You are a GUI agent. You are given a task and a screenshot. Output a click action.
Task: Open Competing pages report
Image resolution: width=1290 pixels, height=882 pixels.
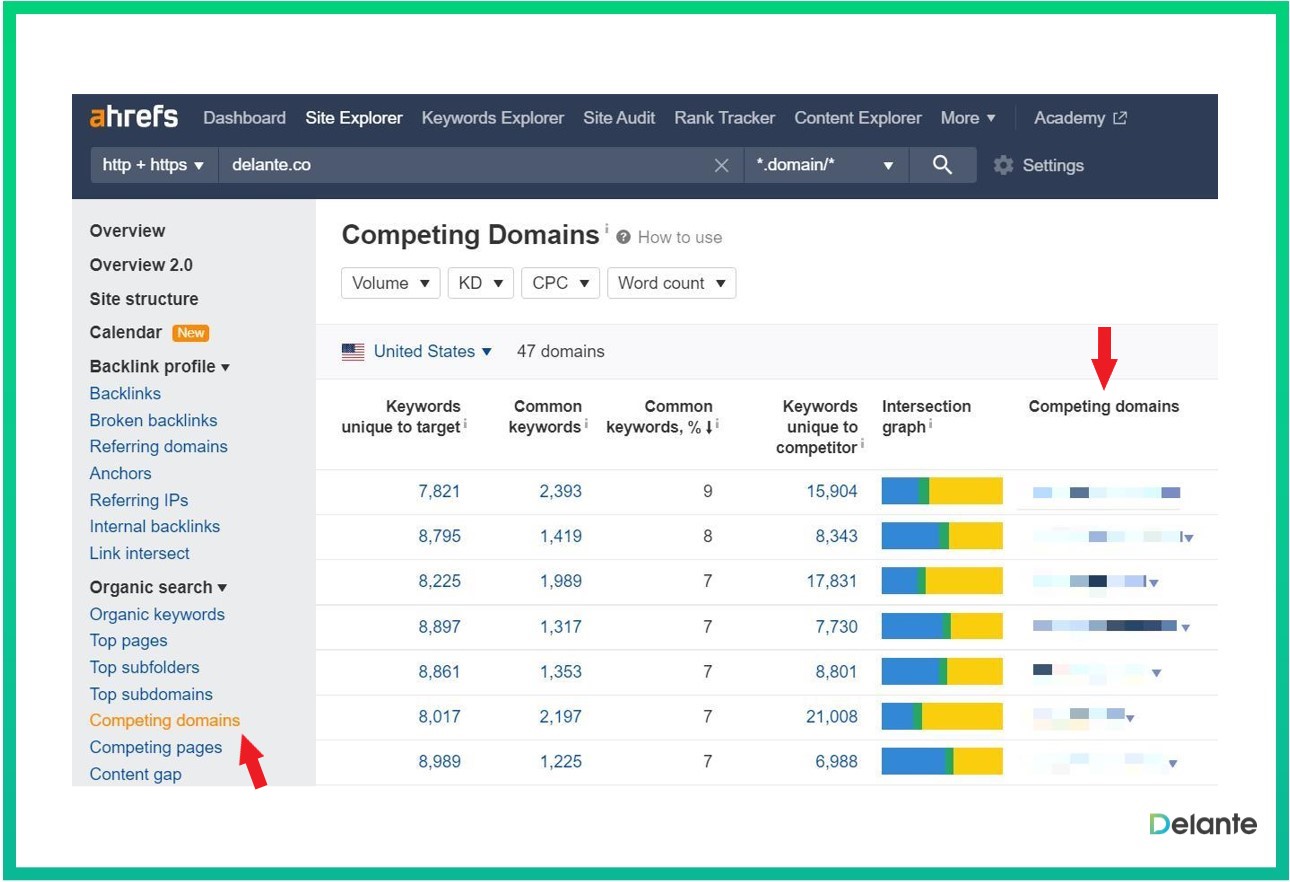[155, 748]
